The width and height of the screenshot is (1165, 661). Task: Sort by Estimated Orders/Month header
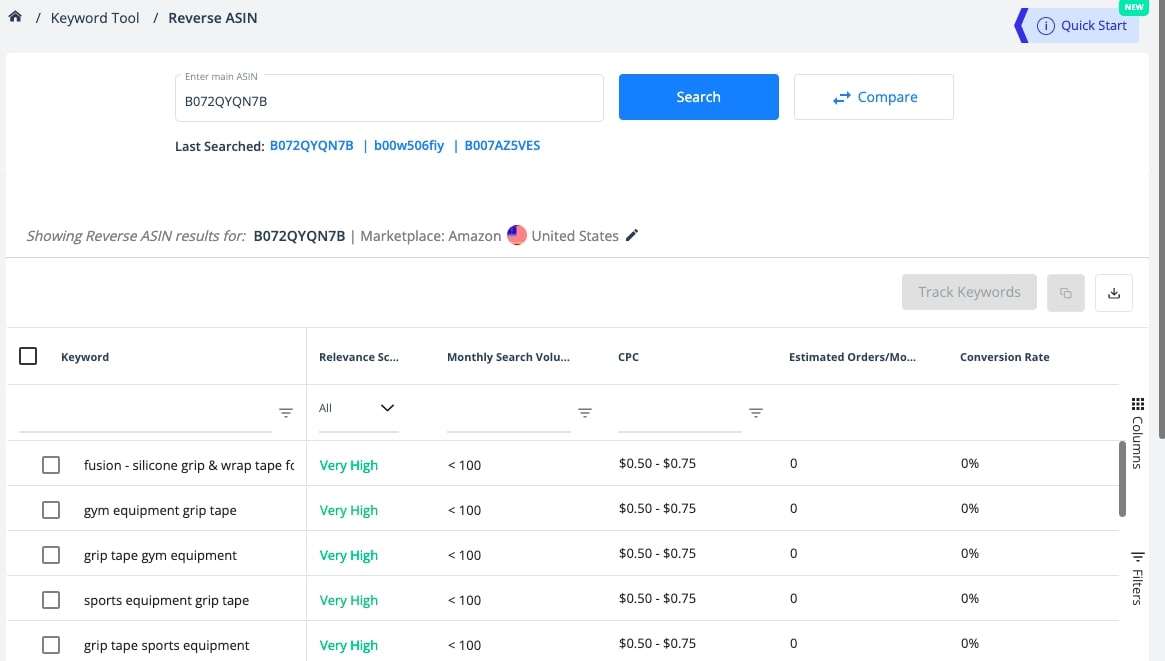[x=852, y=357]
